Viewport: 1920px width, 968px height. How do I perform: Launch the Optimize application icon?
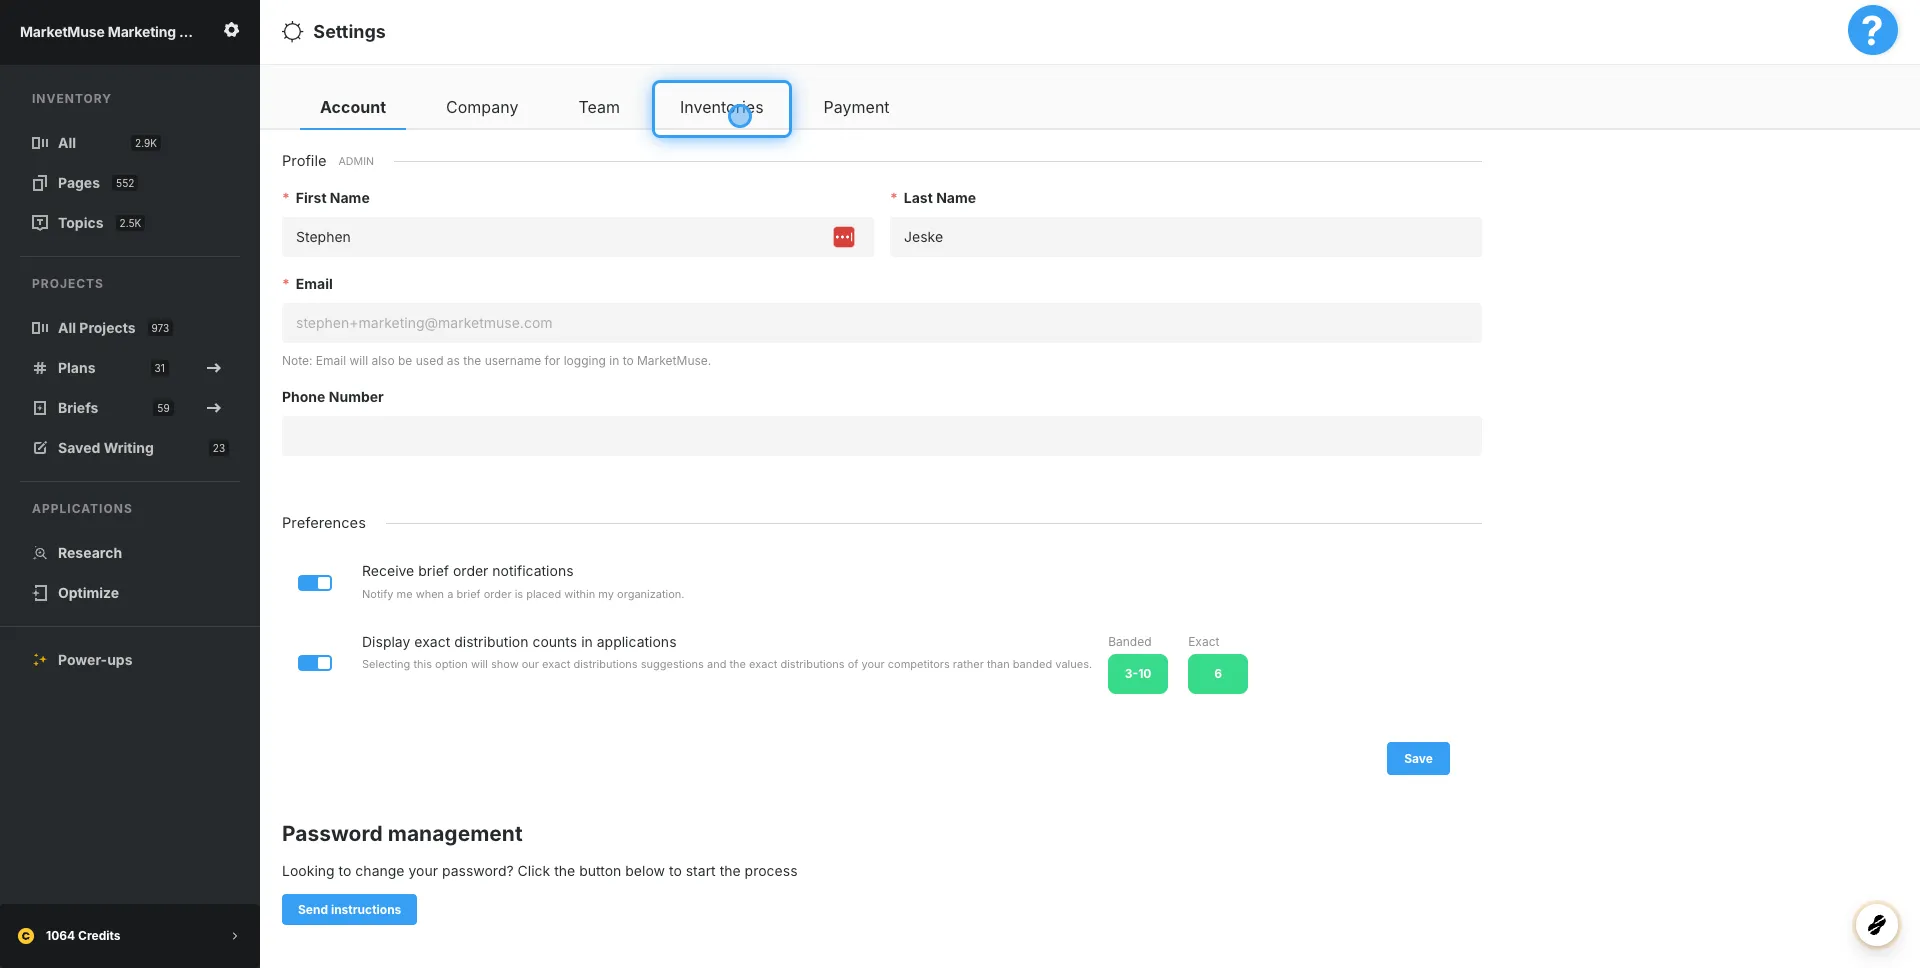pyautogui.click(x=40, y=593)
